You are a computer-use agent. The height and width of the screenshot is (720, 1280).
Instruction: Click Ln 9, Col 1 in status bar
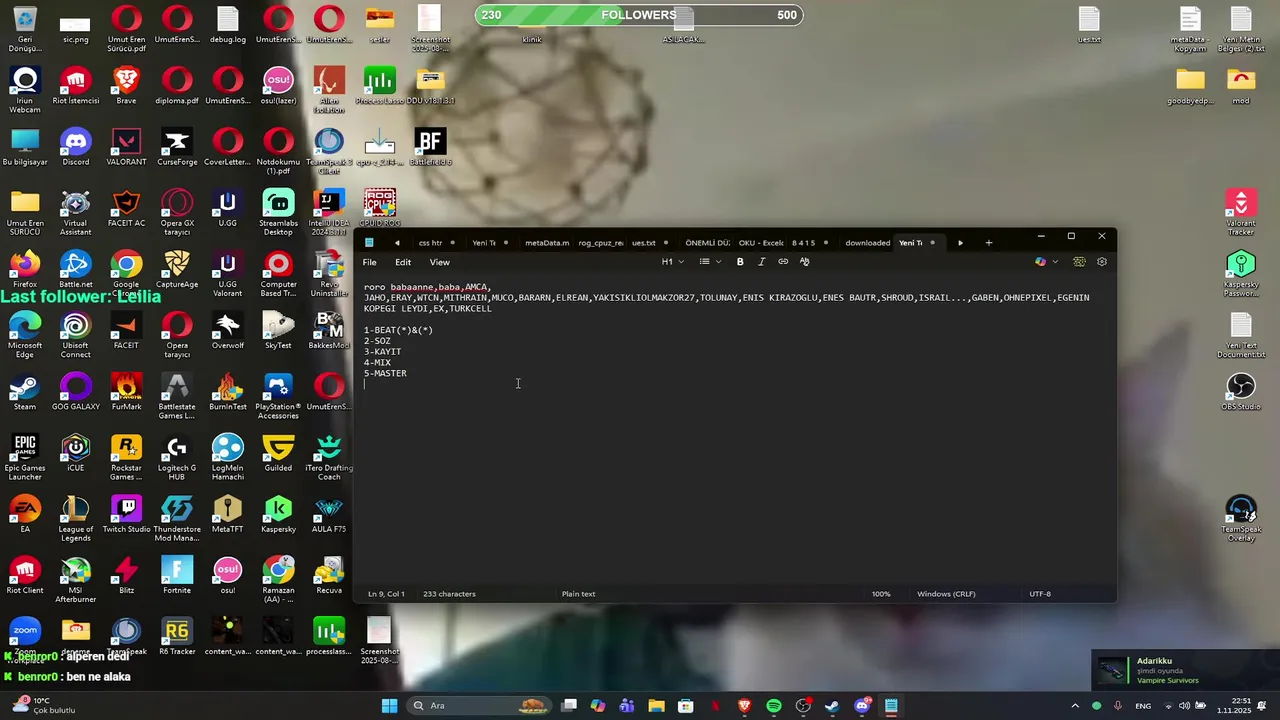pyautogui.click(x=386, y=594)
